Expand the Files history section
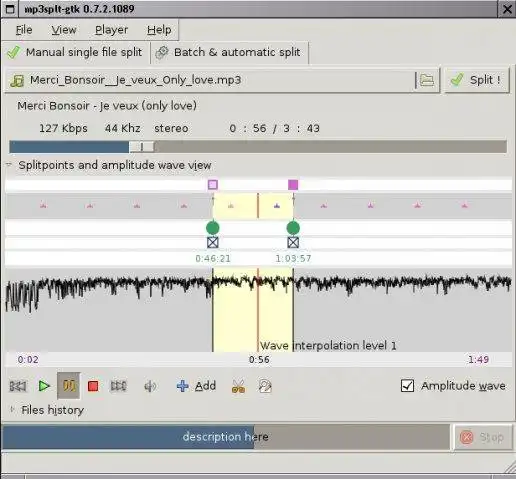This screenshot has width=516, height=479. 12,409
